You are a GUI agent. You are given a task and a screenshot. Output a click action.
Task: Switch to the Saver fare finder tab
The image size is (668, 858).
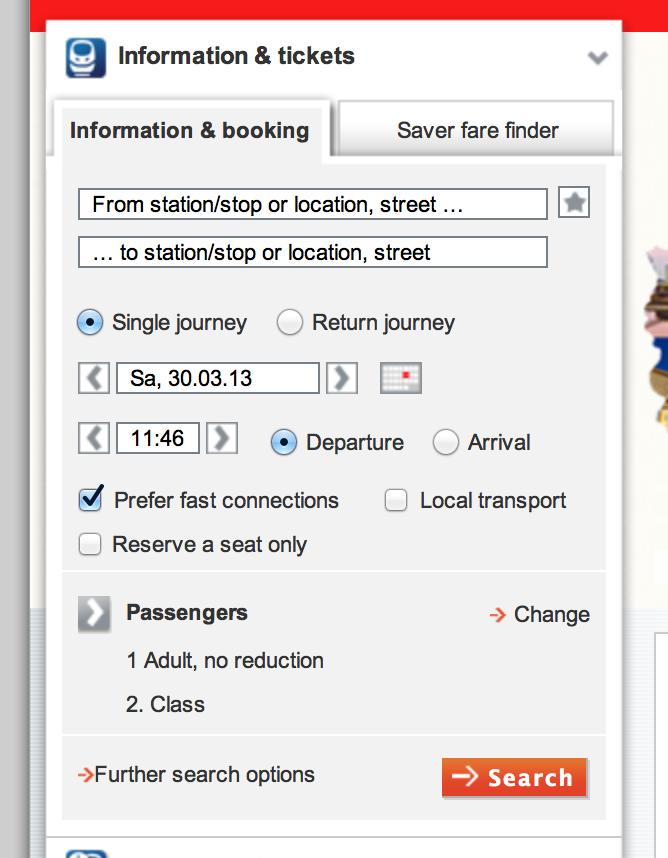(477, 129)
